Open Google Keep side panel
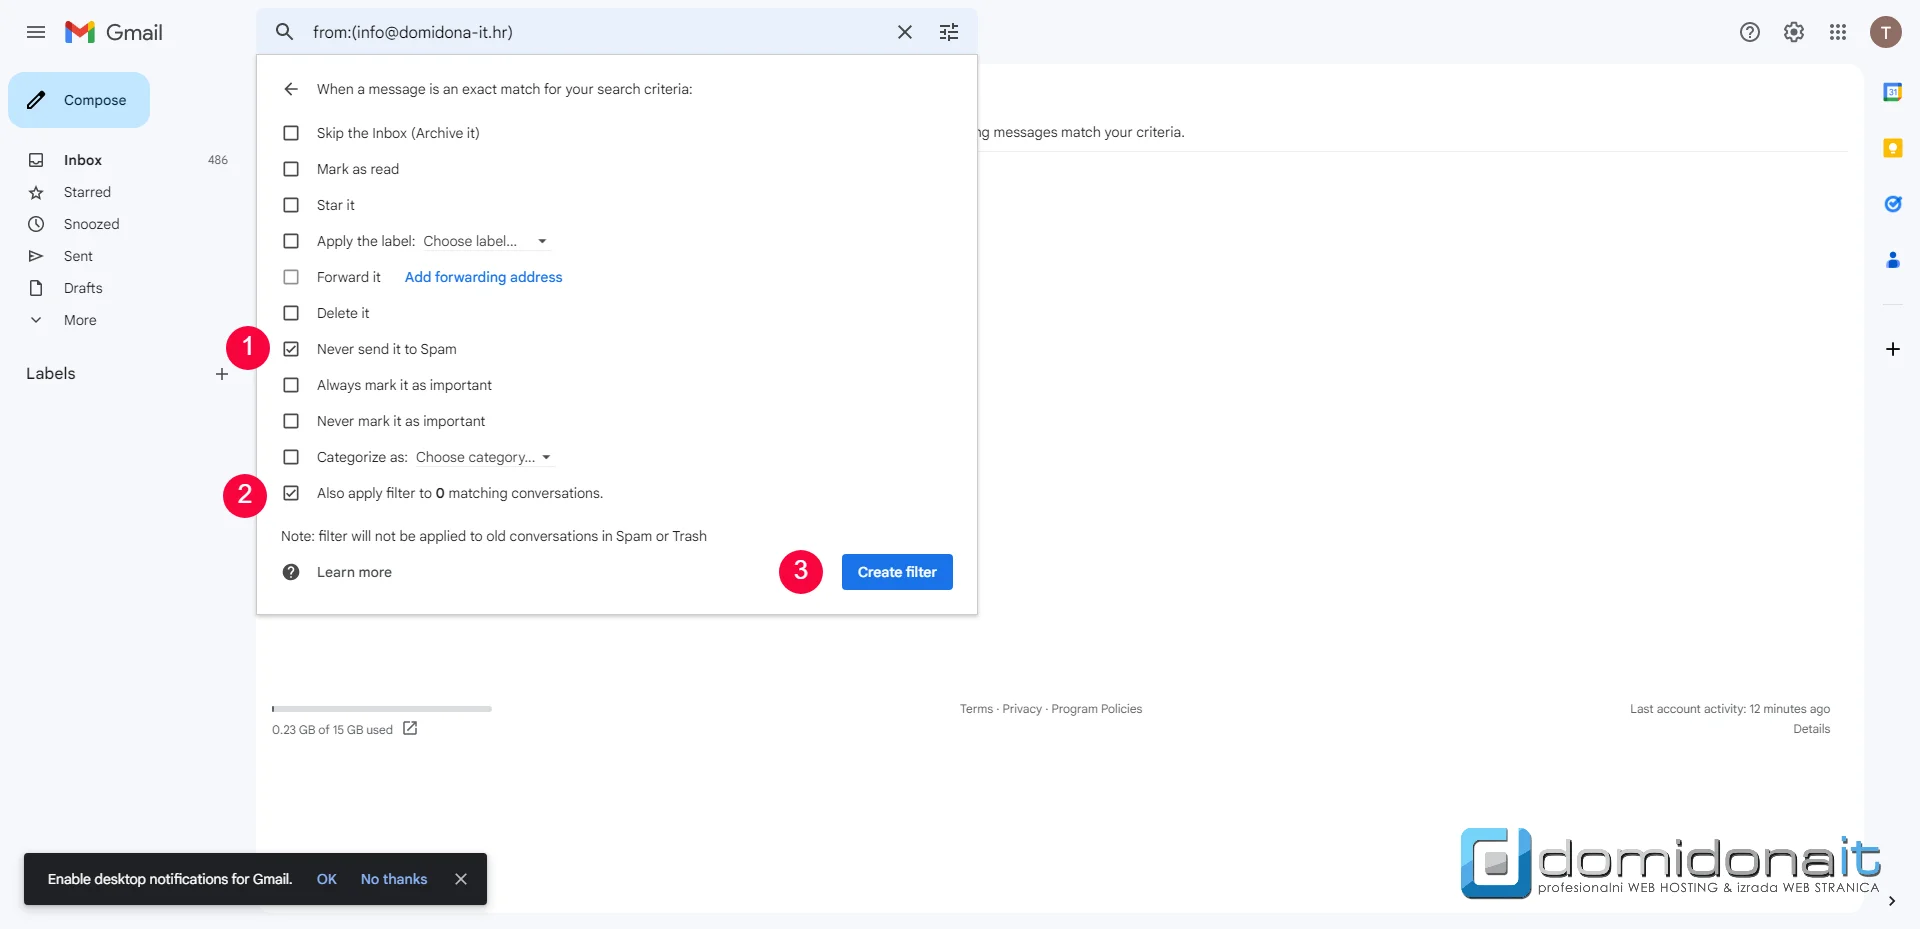 point(1893,148)
